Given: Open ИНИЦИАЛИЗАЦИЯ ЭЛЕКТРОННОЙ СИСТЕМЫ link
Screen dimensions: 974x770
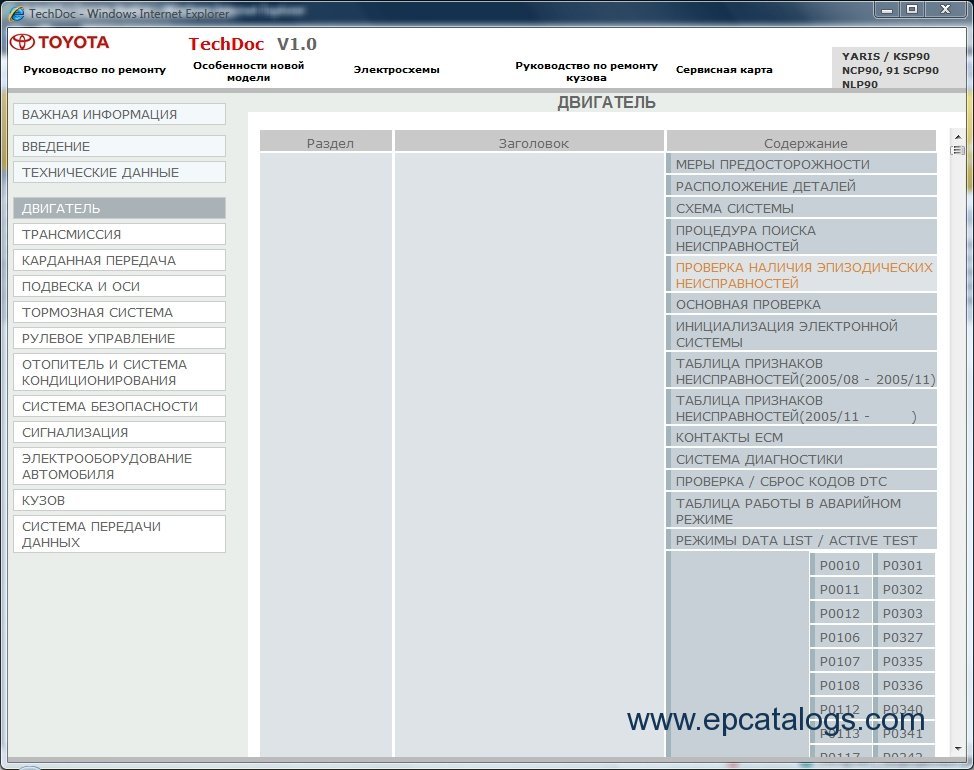Looking at the screenshot, I should [801, 334].
